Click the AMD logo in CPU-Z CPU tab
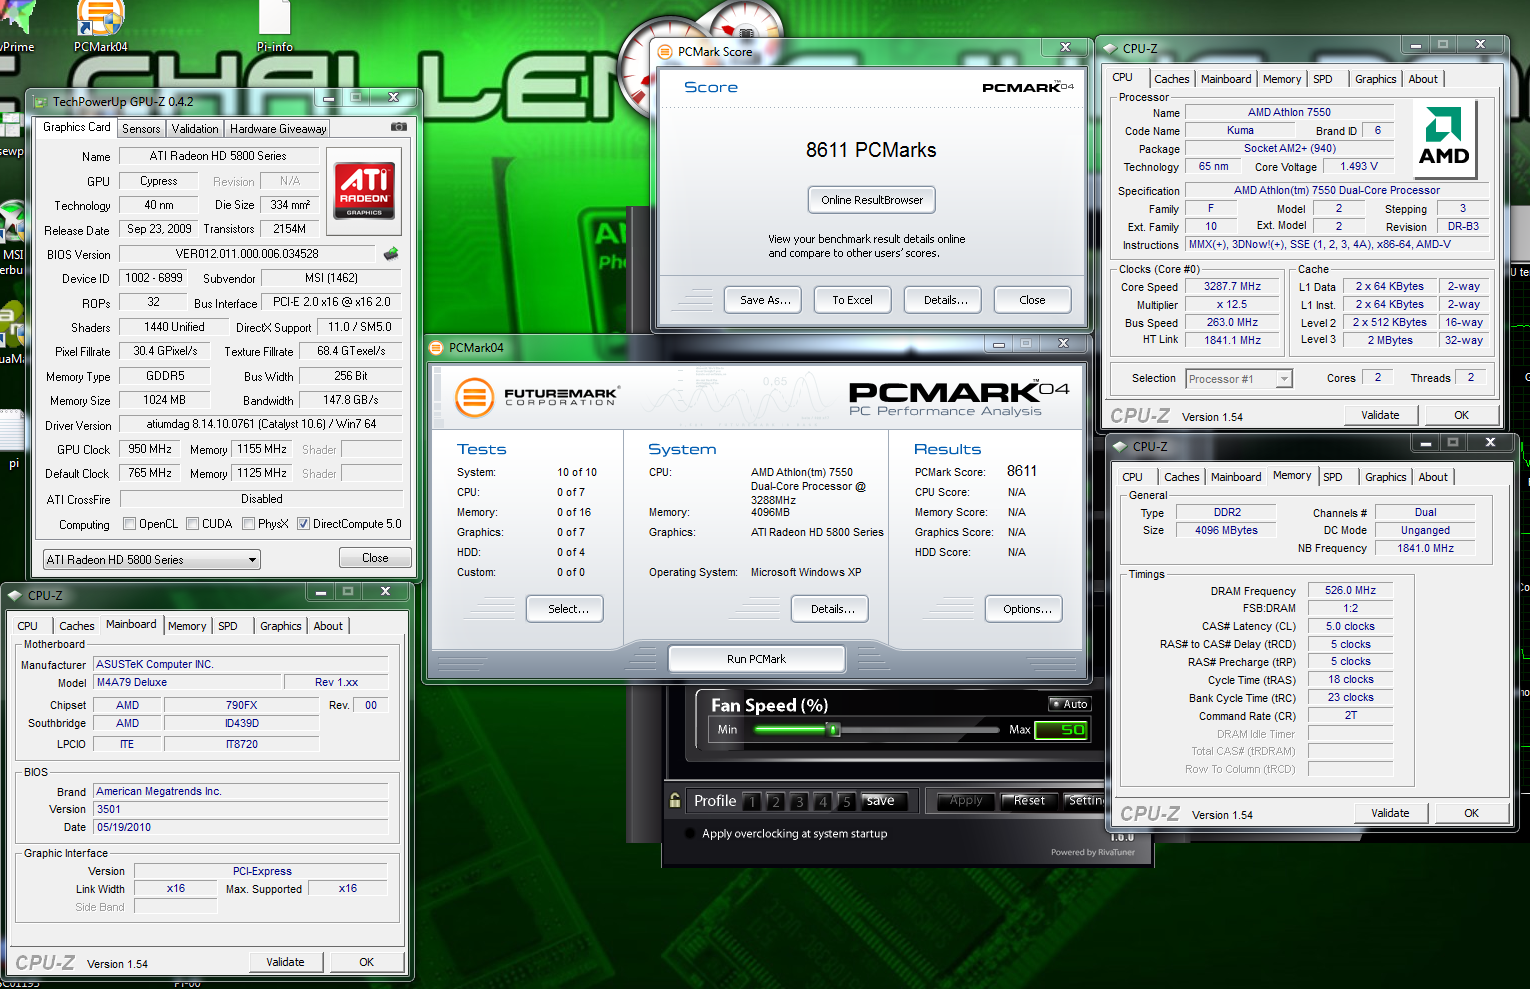Screen dimensions: 1530x989 (1444, 140)
